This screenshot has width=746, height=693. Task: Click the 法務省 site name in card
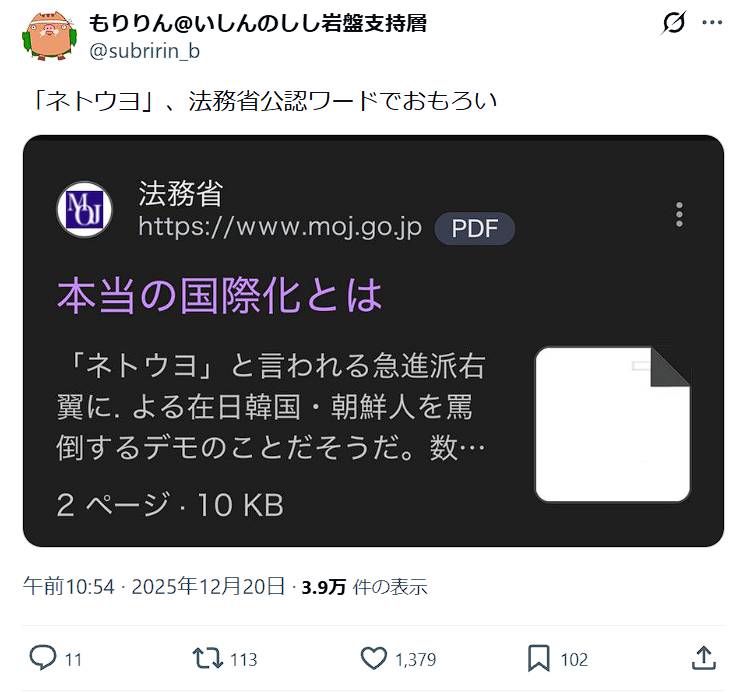click(x=180, y=194)
